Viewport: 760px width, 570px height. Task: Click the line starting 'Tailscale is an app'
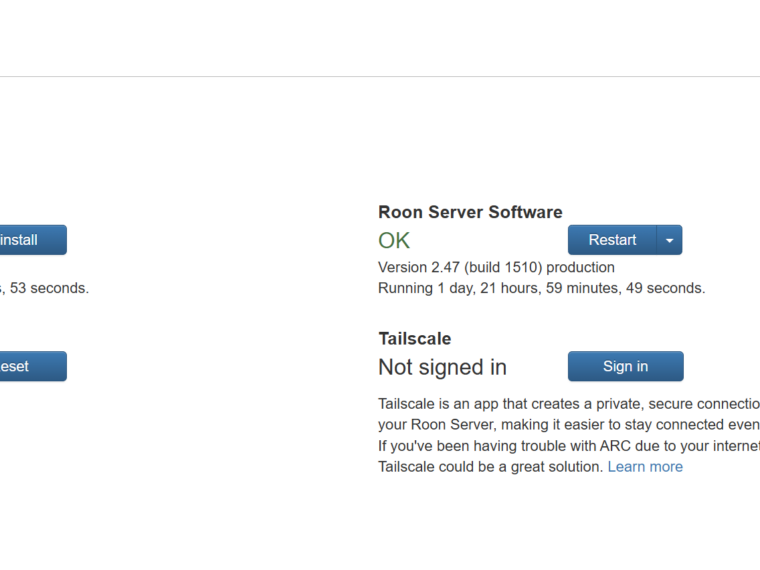(569, 404)
